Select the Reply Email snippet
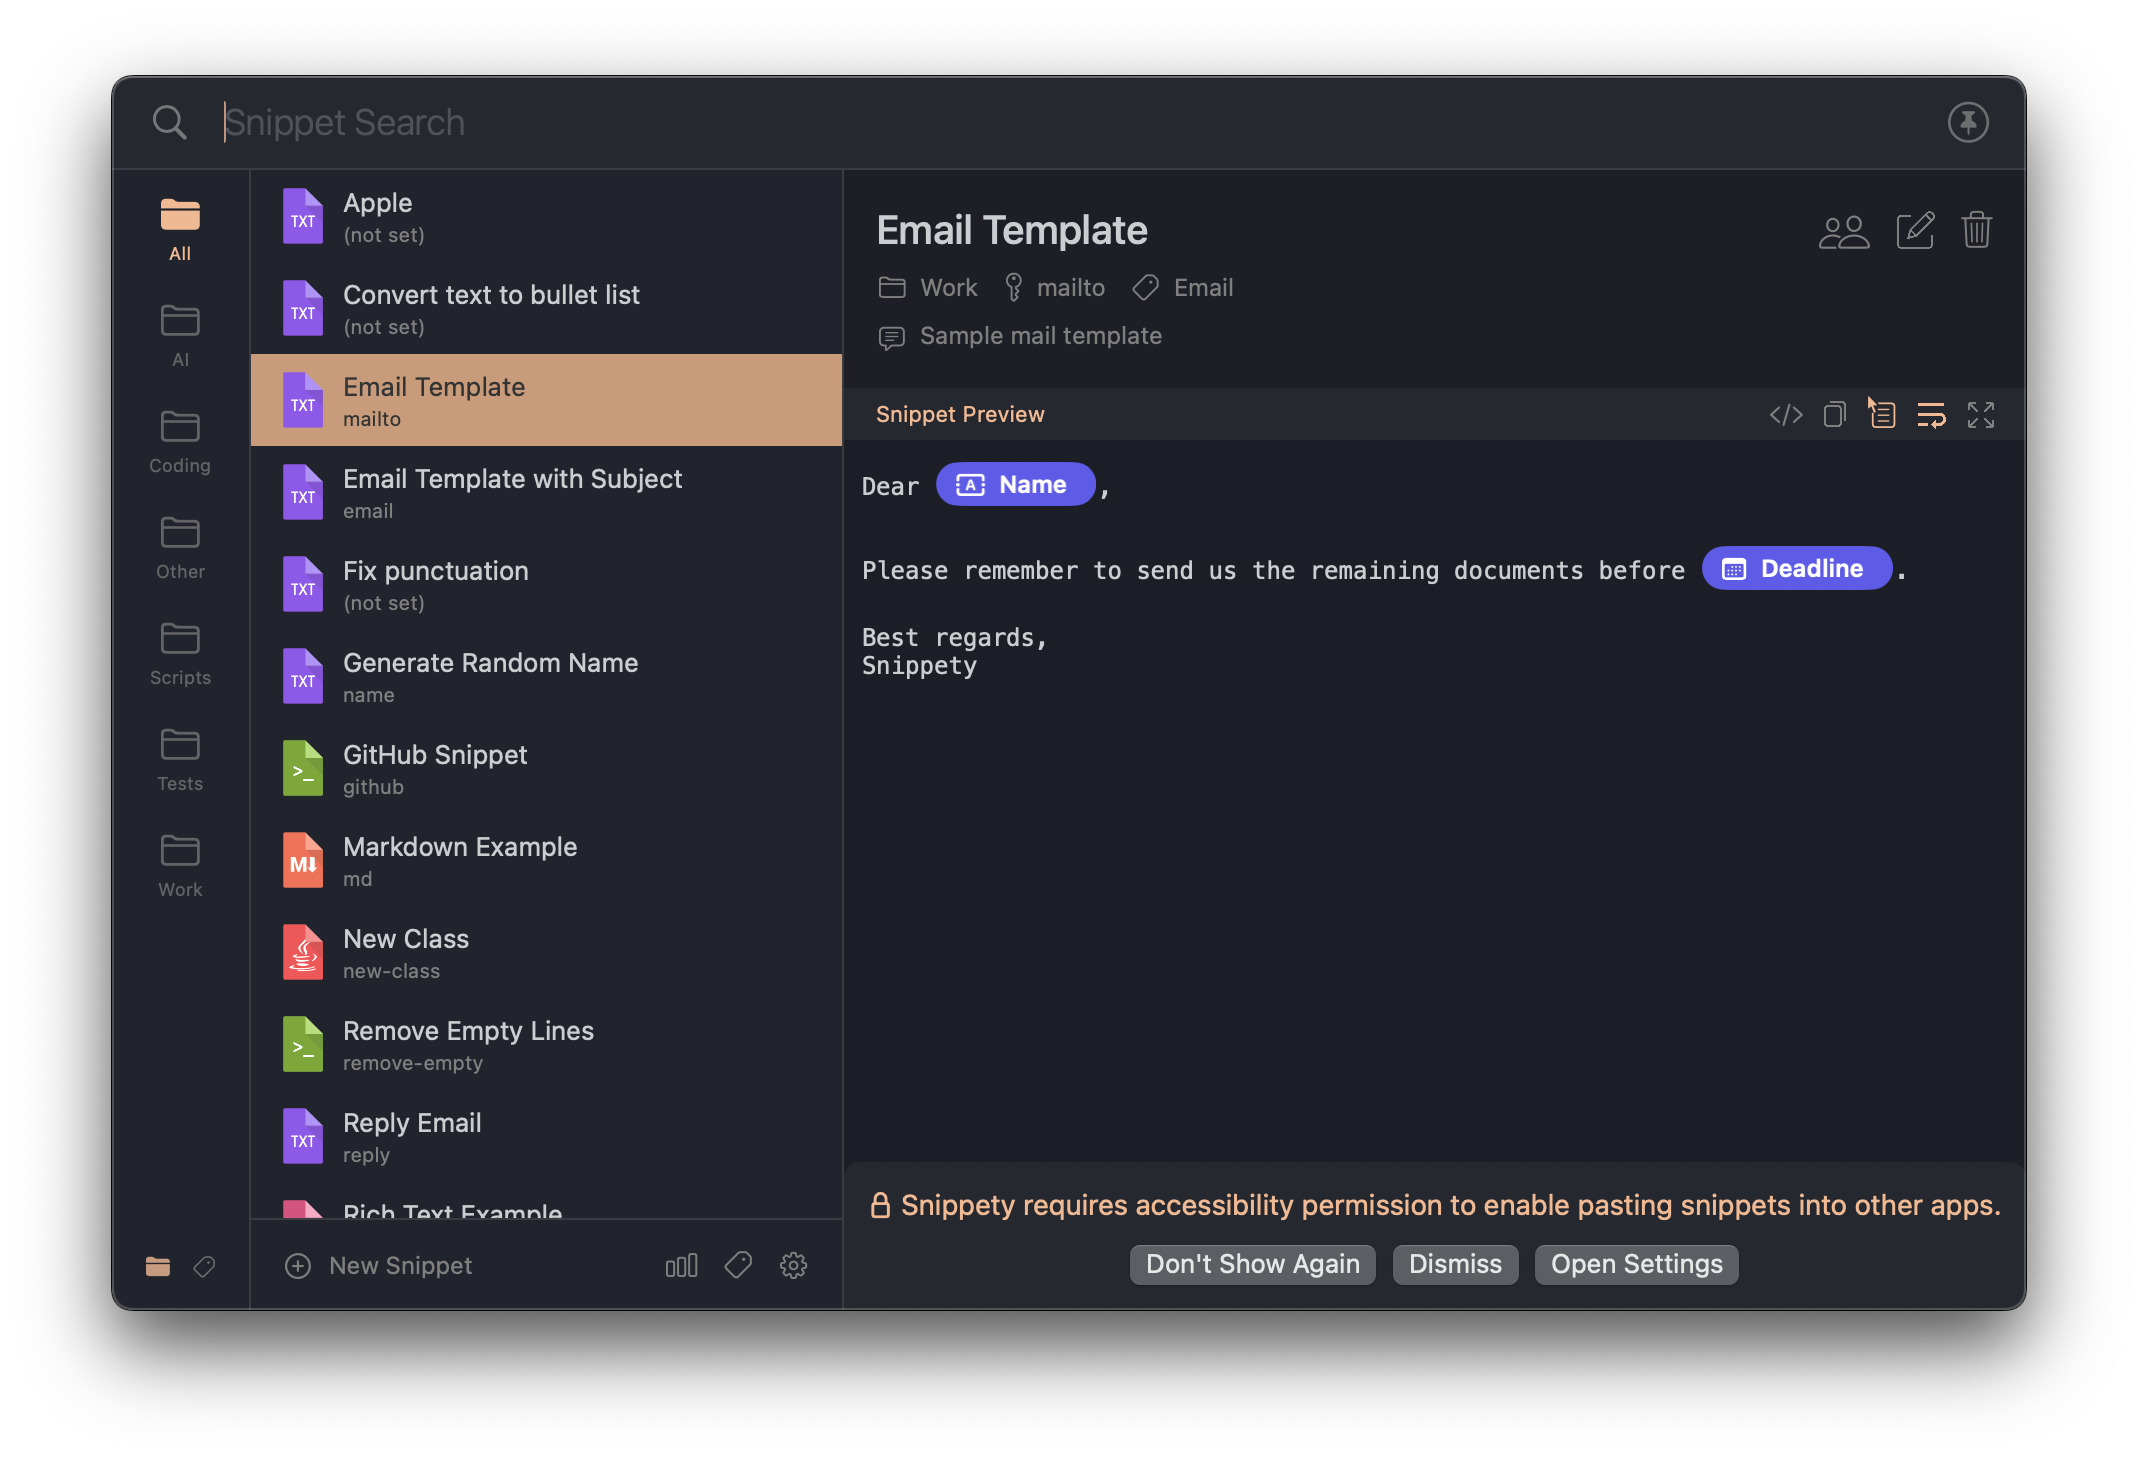This screenshot has width=2138, height=1458. click(x=546, y=1136)
